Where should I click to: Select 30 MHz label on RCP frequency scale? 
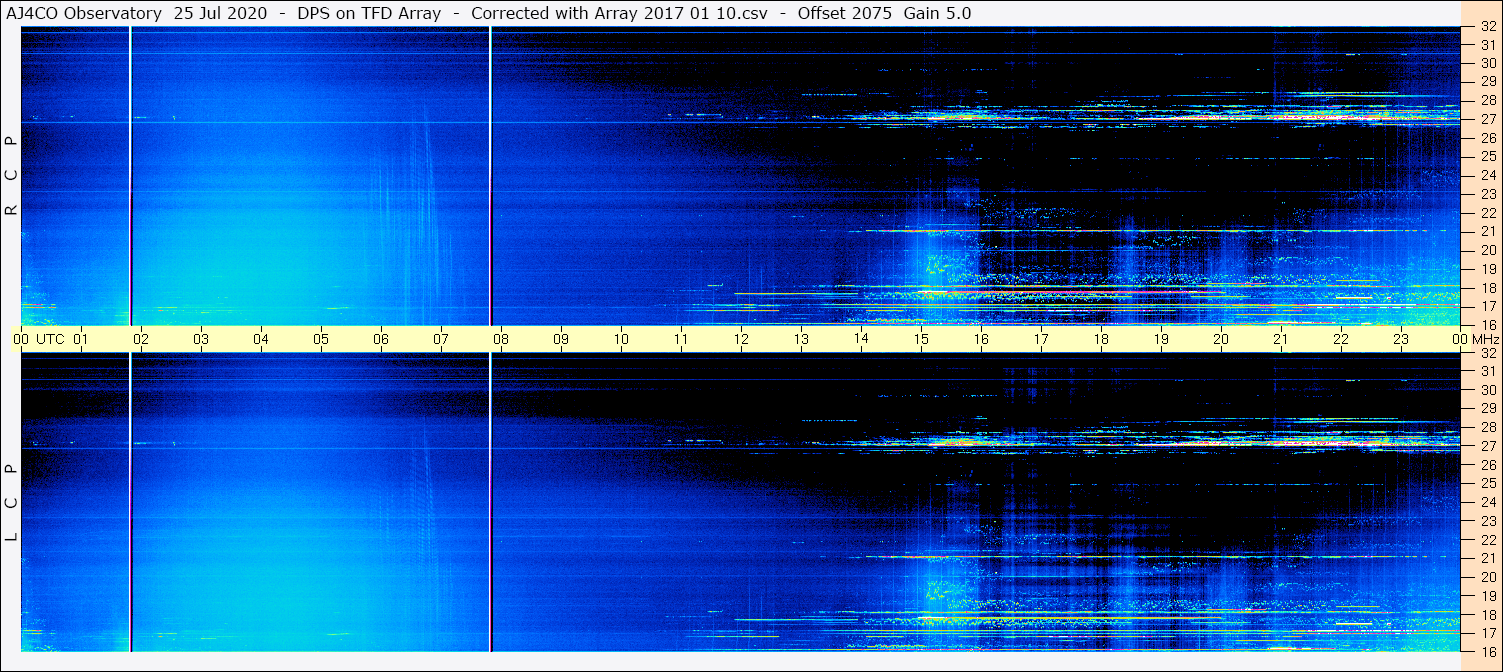point(1487,62)
